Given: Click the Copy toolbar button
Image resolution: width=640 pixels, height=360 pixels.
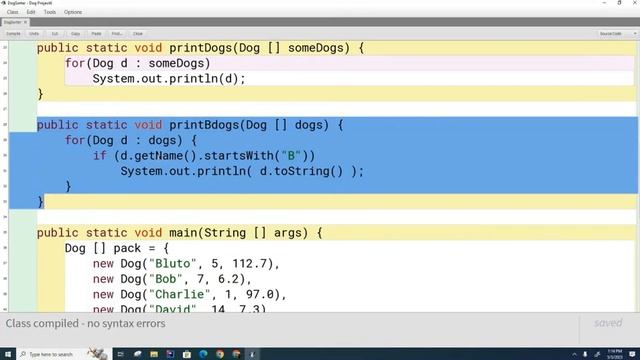Looking at the screenshot, I should pyautogui.click(x=76, y=33).
